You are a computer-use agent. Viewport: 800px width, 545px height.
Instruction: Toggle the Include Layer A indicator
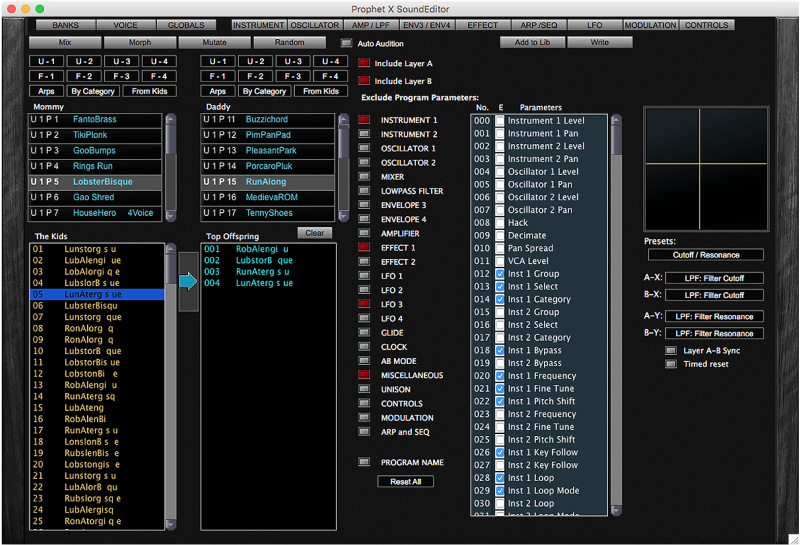(365, 63)
